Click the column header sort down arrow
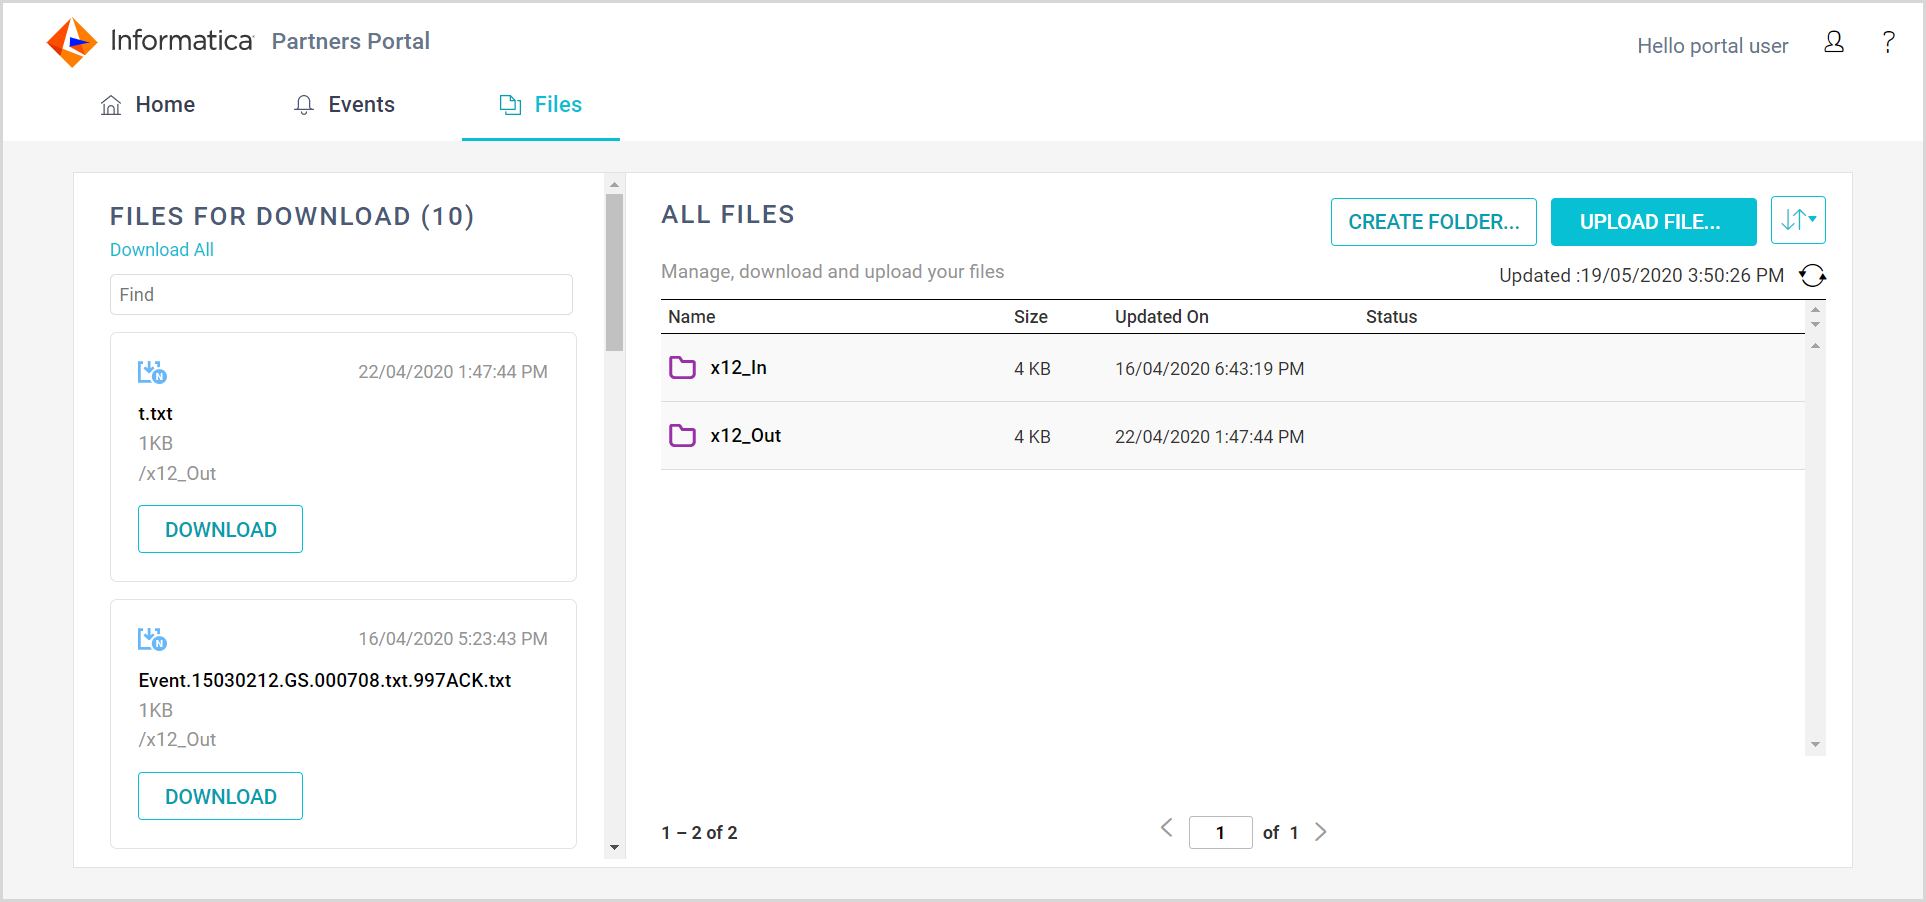 pyautogui.click(x=1815, y=324)
